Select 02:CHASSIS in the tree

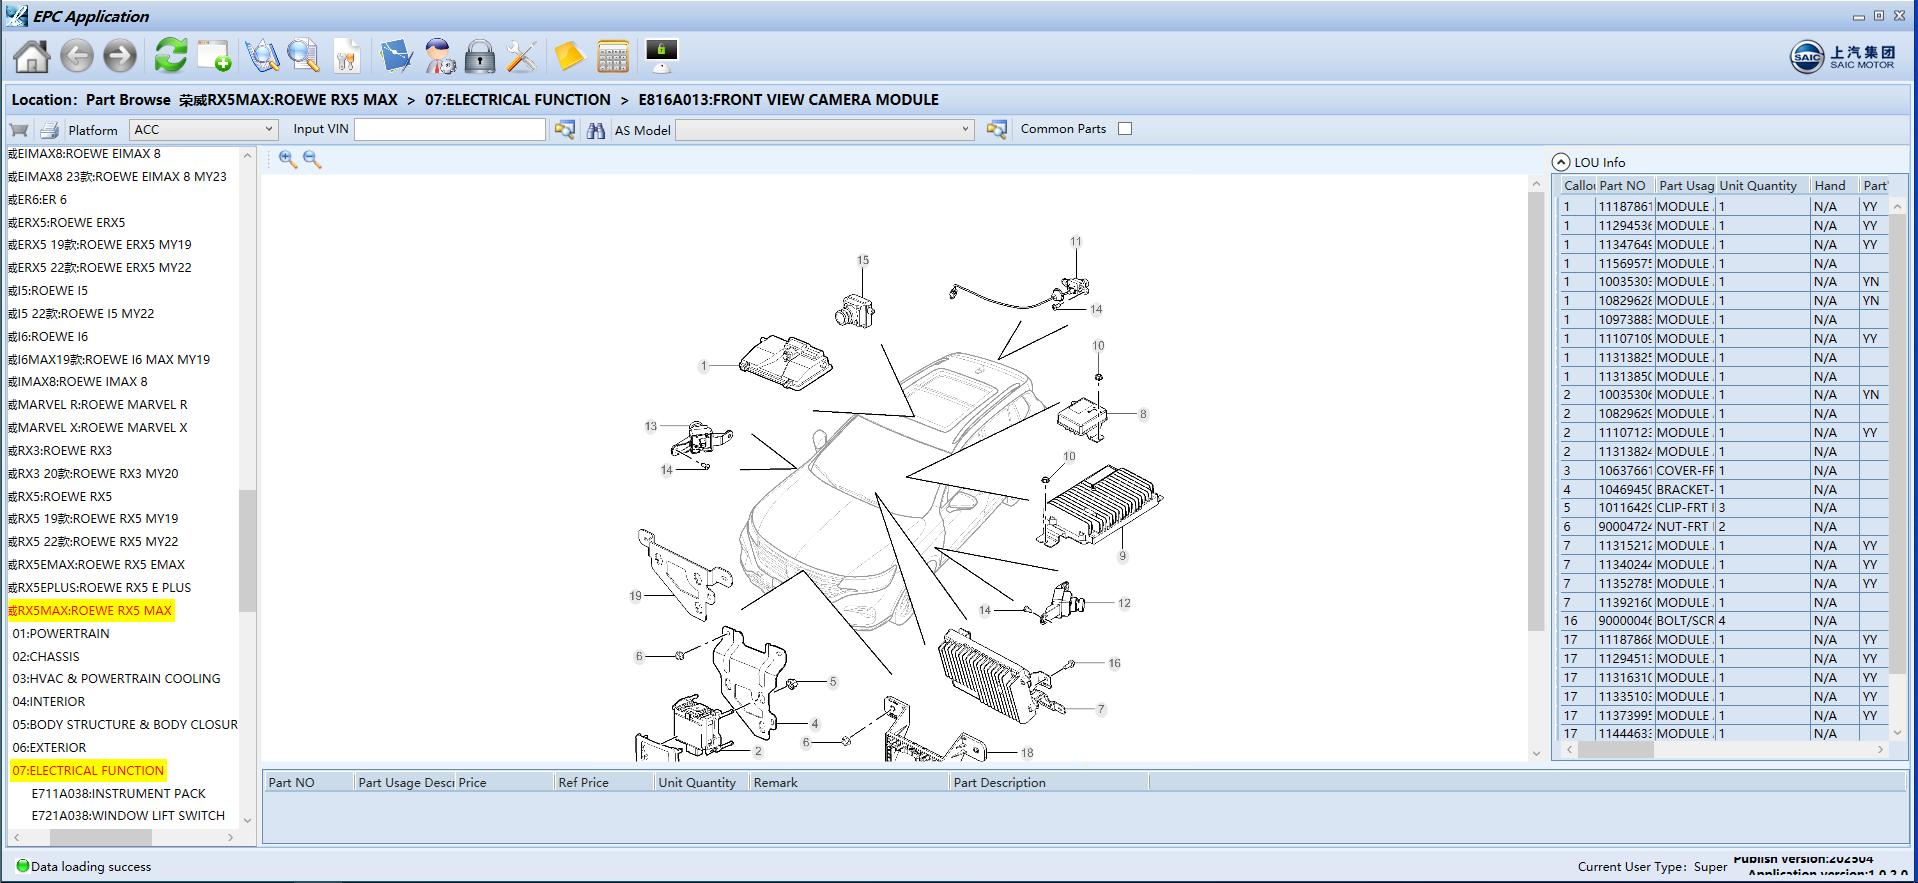pyautogui.click(x=46, y=656)
